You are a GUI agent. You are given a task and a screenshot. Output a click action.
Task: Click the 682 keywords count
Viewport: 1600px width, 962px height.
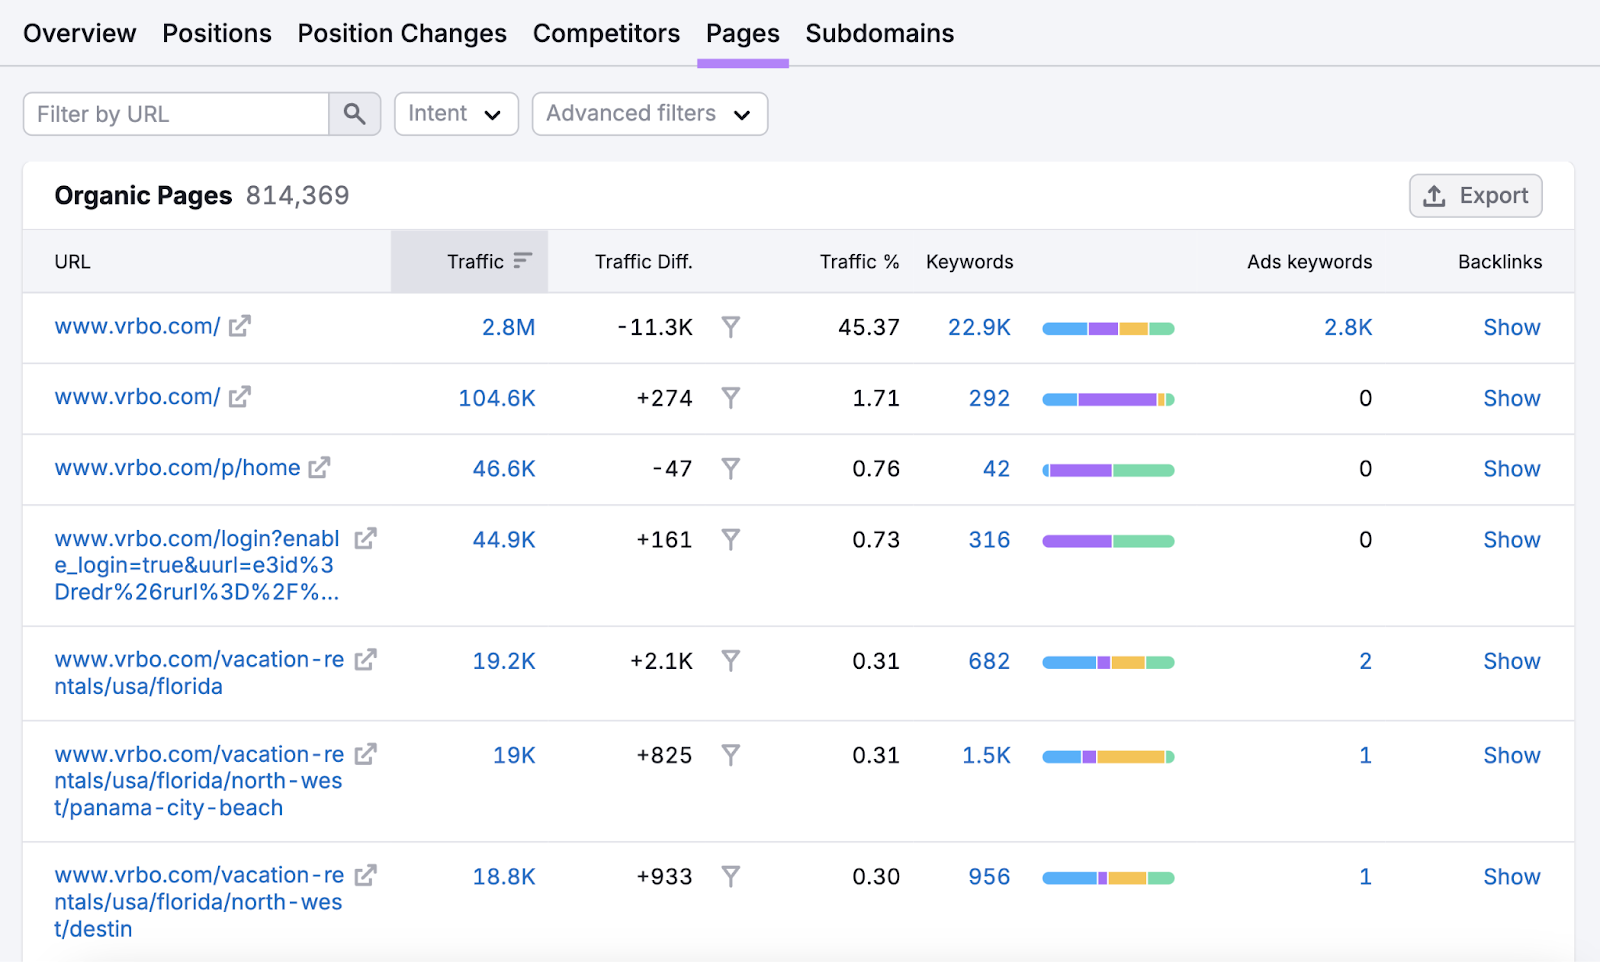click(989, 661)
